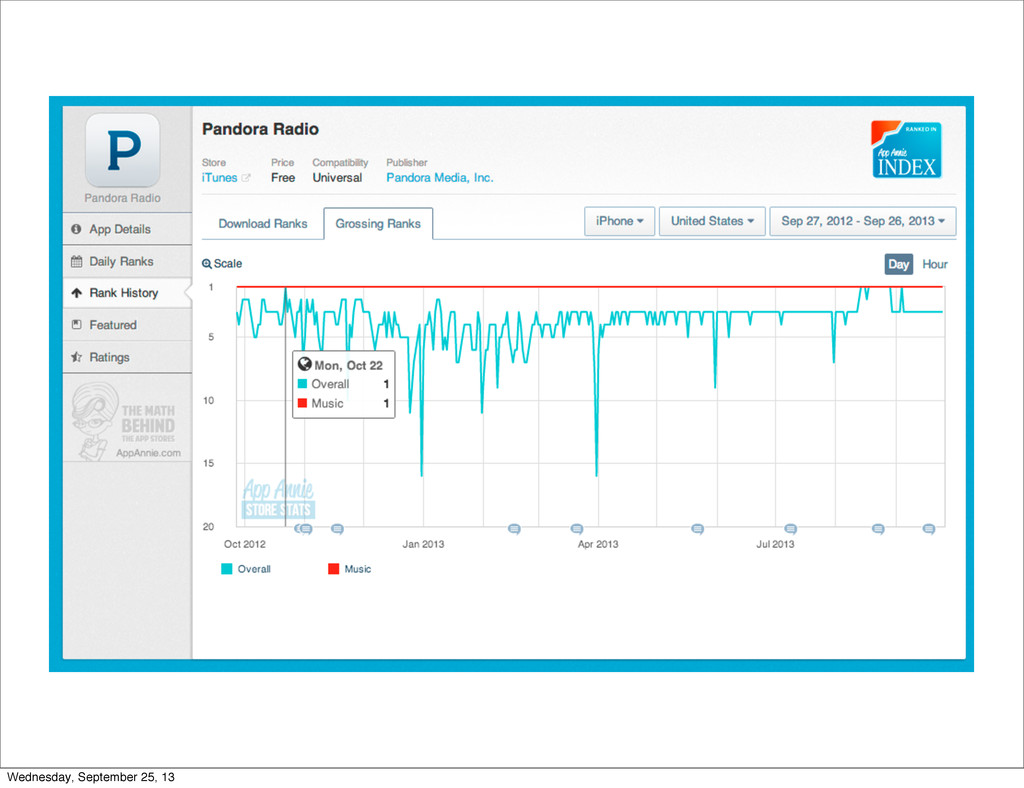Toggle the Overall series in legend

coord(246,569)
